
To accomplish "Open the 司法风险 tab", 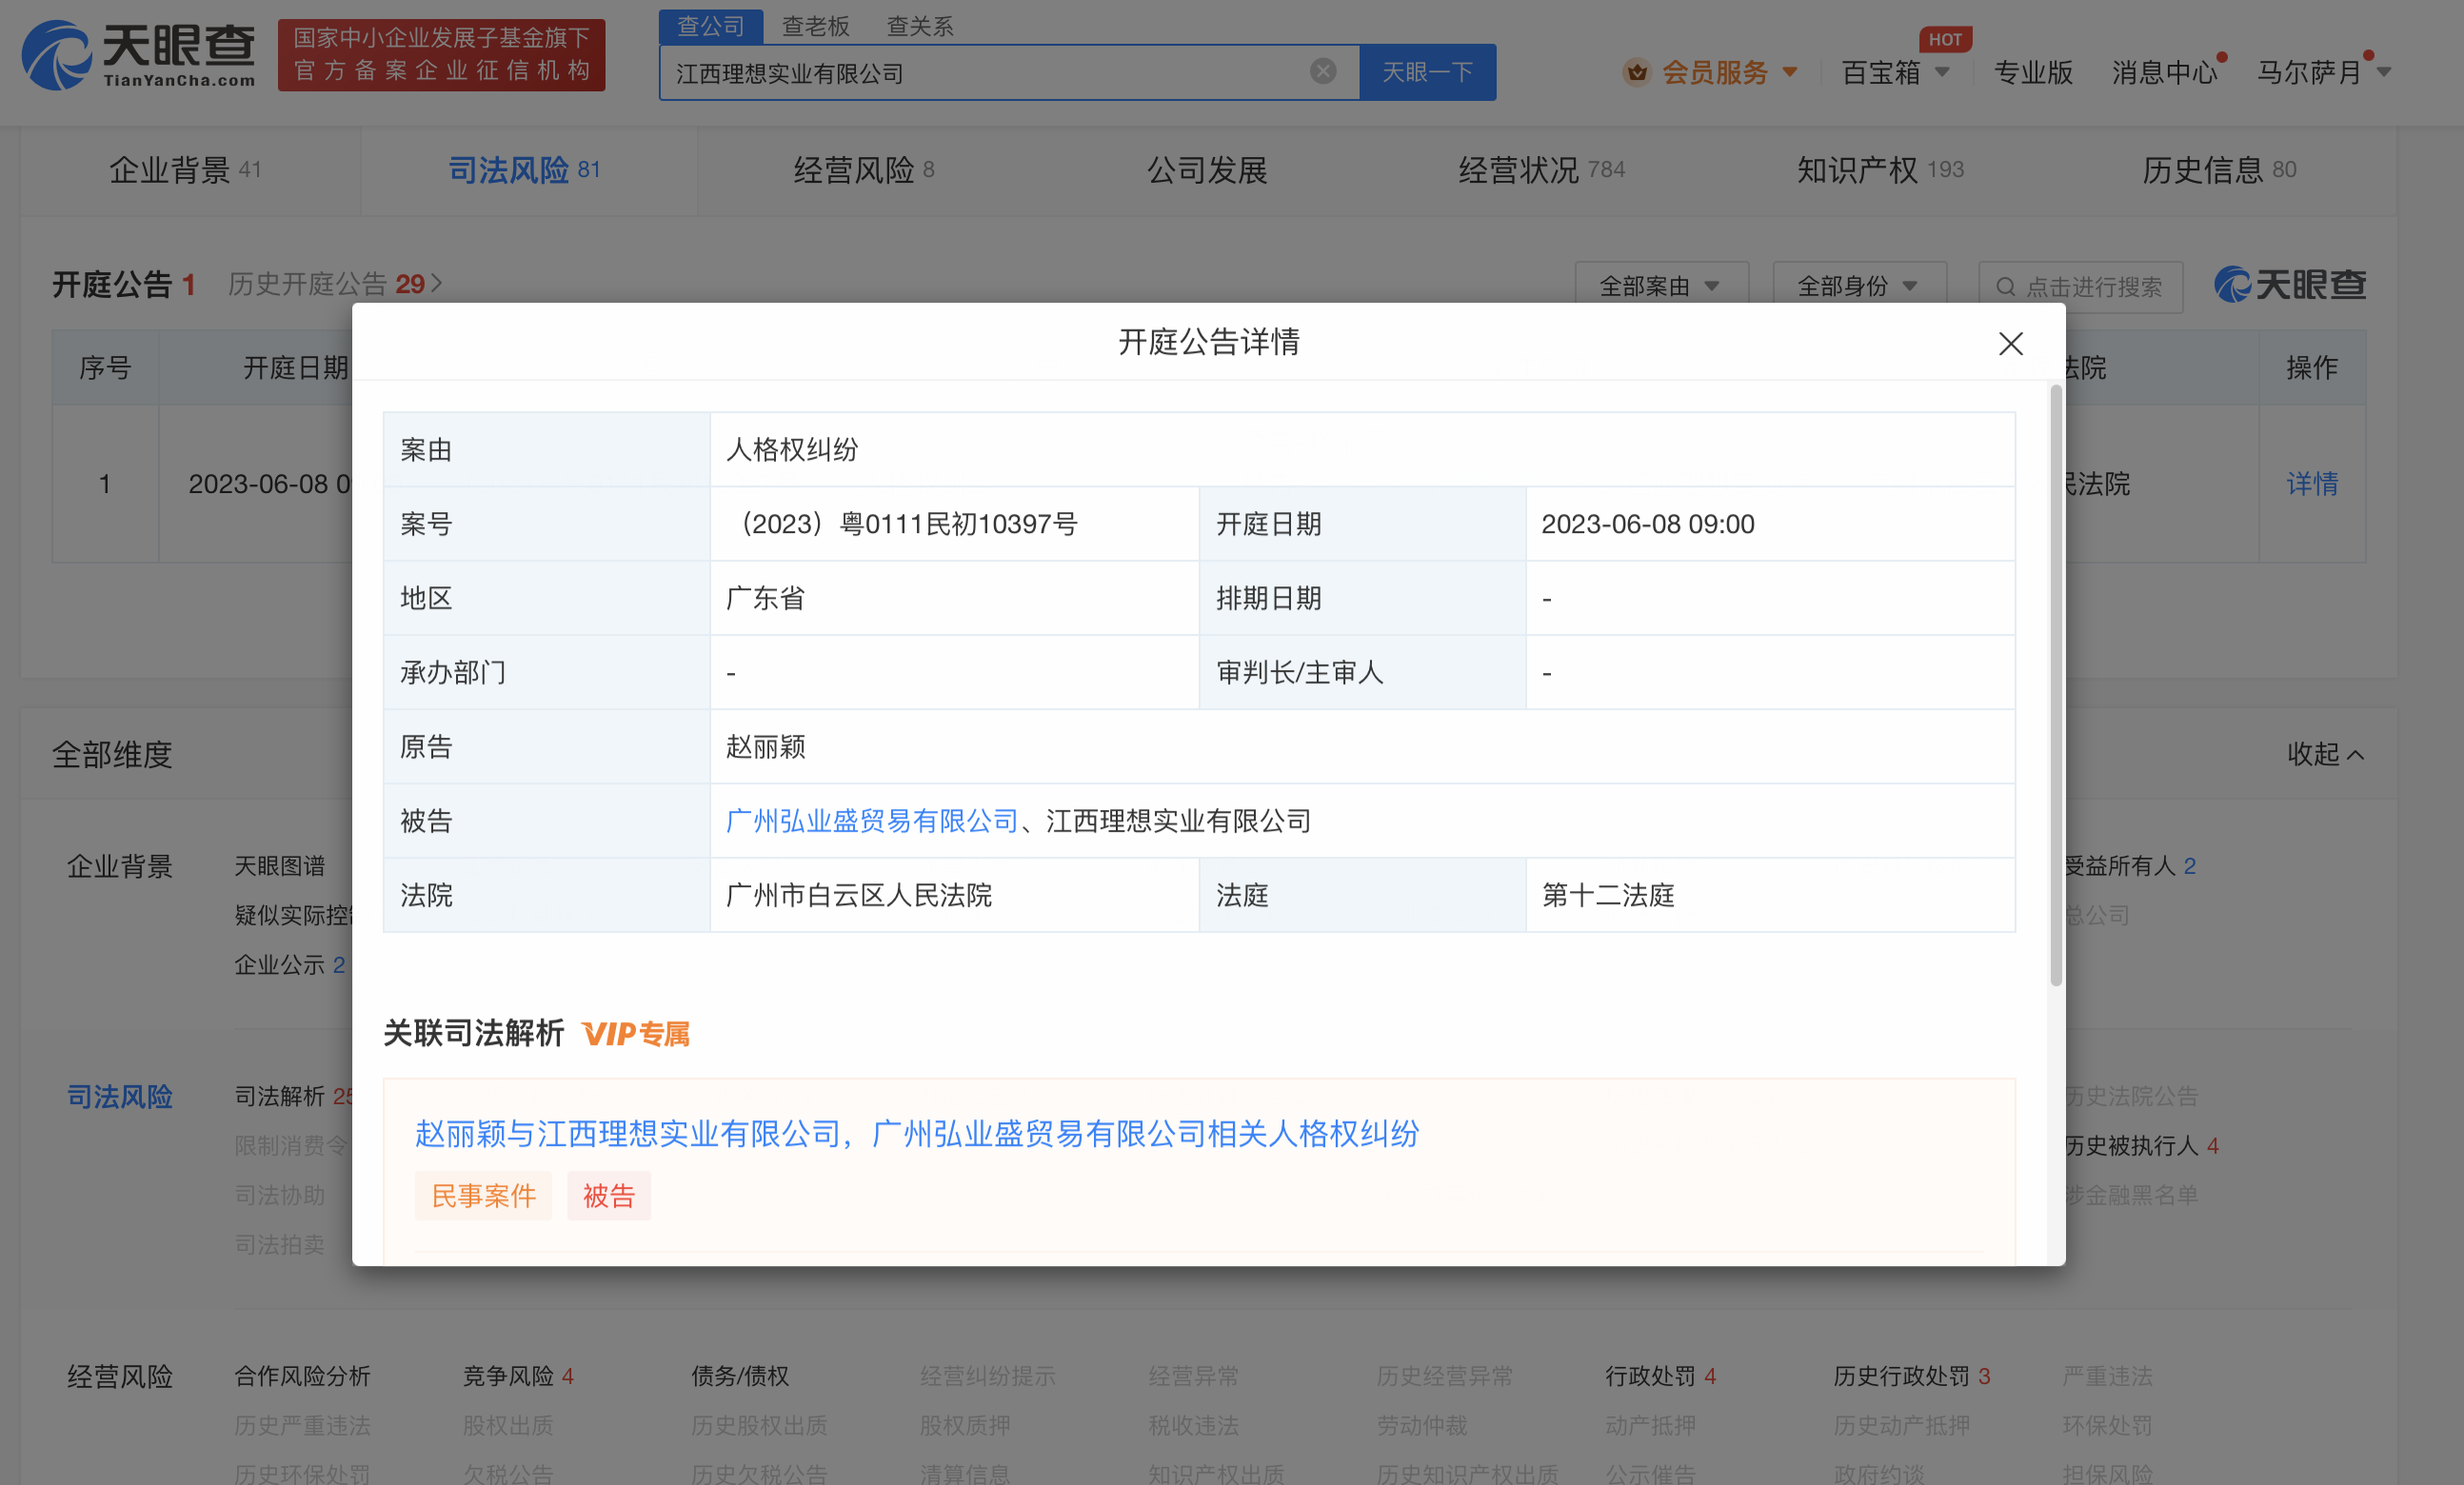I will click(524, 170).
